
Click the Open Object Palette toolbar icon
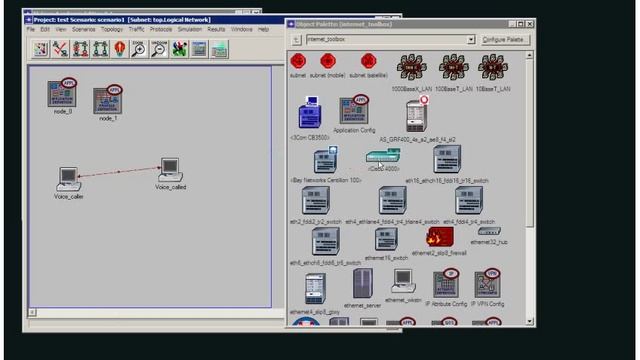41,49
